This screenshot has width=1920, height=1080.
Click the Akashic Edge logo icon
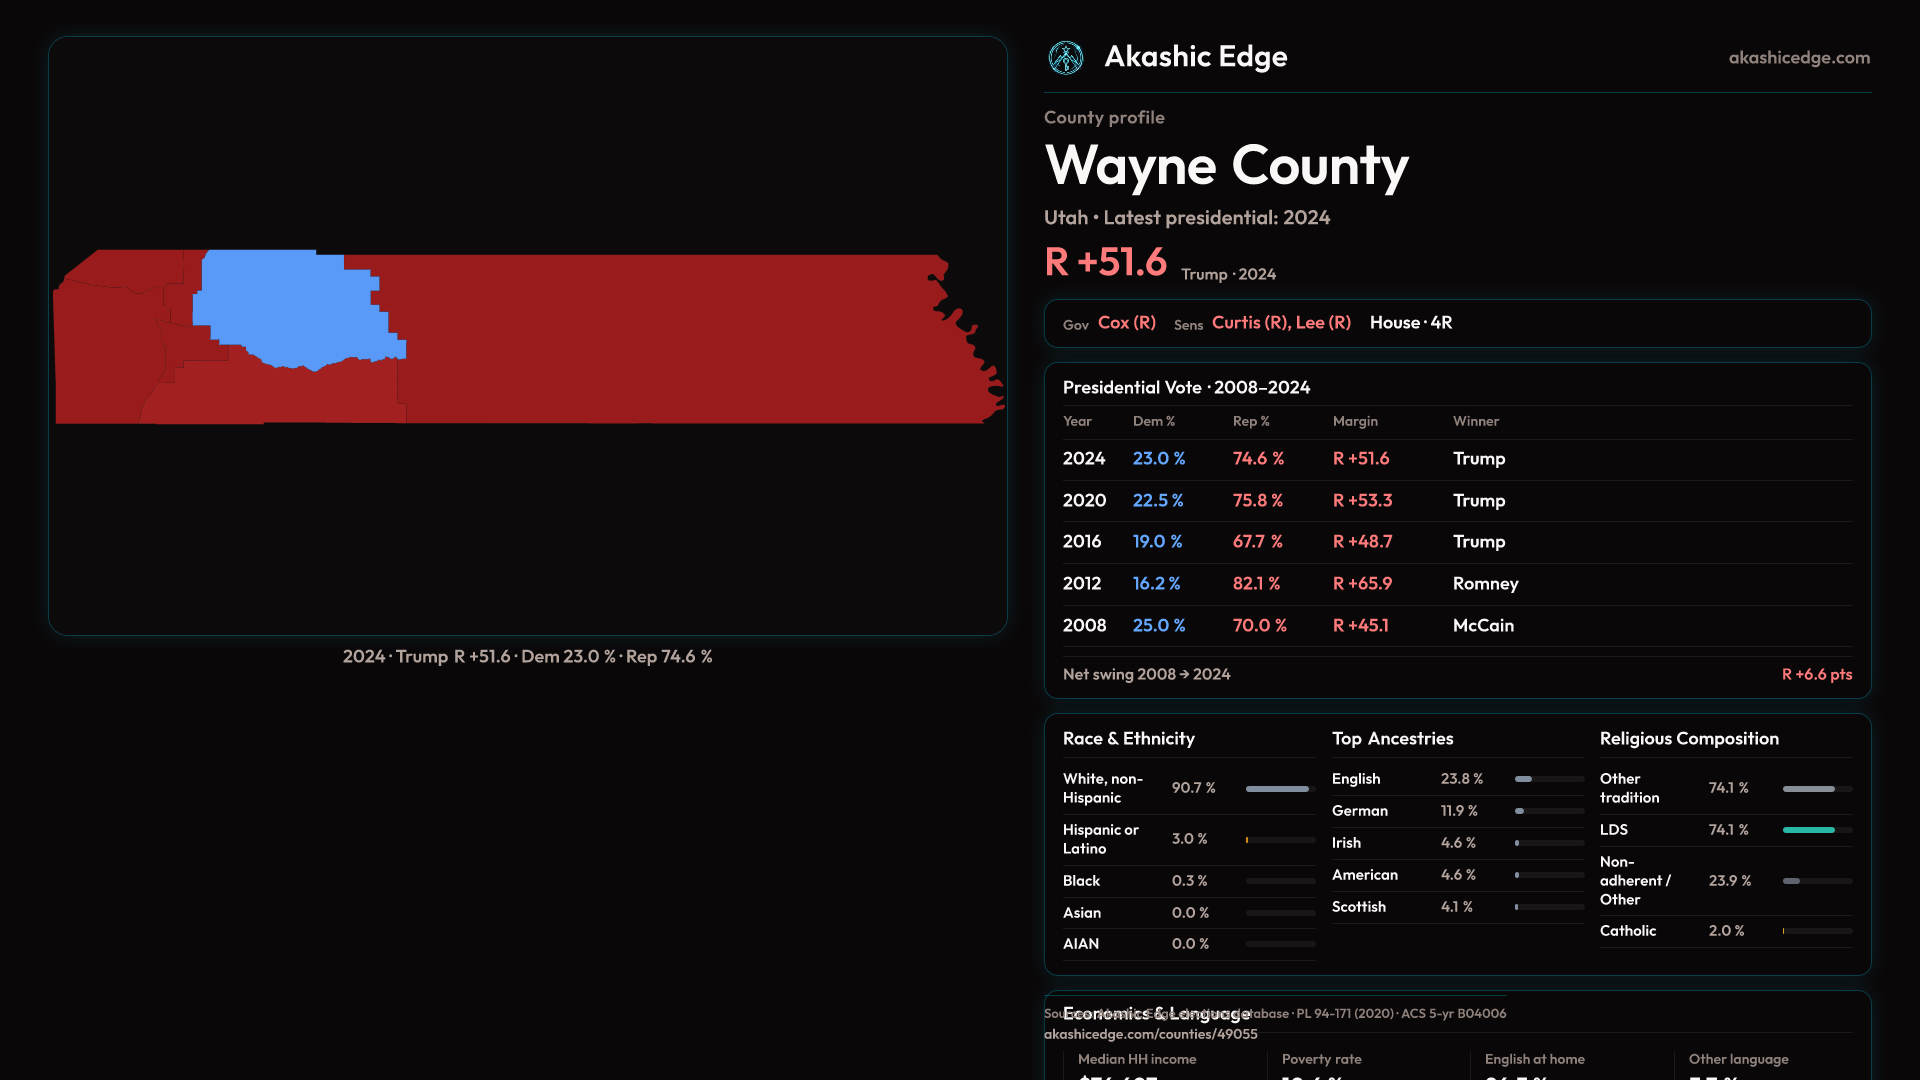pos(1065,58)
